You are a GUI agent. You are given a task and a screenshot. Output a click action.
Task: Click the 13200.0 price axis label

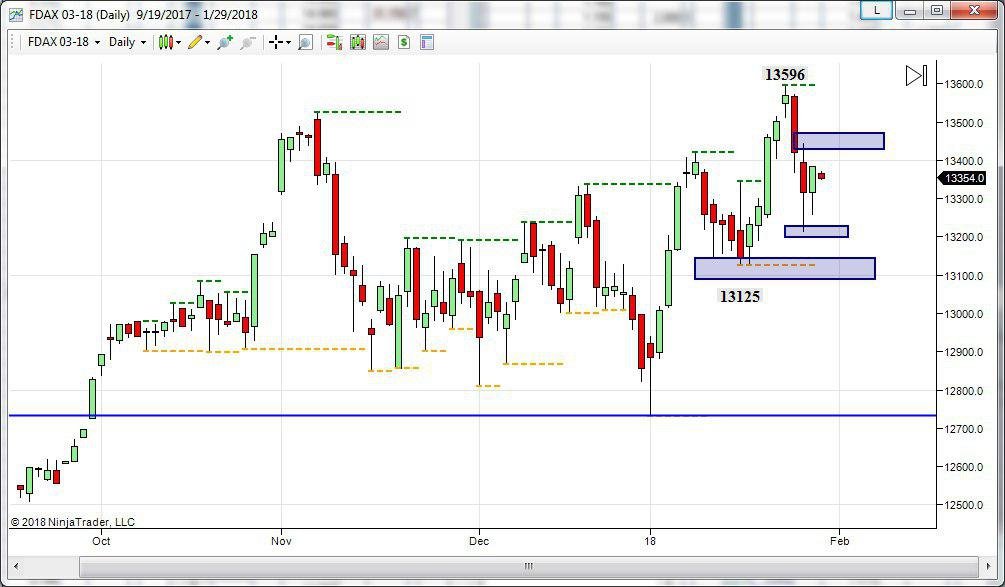click(963, 237)
